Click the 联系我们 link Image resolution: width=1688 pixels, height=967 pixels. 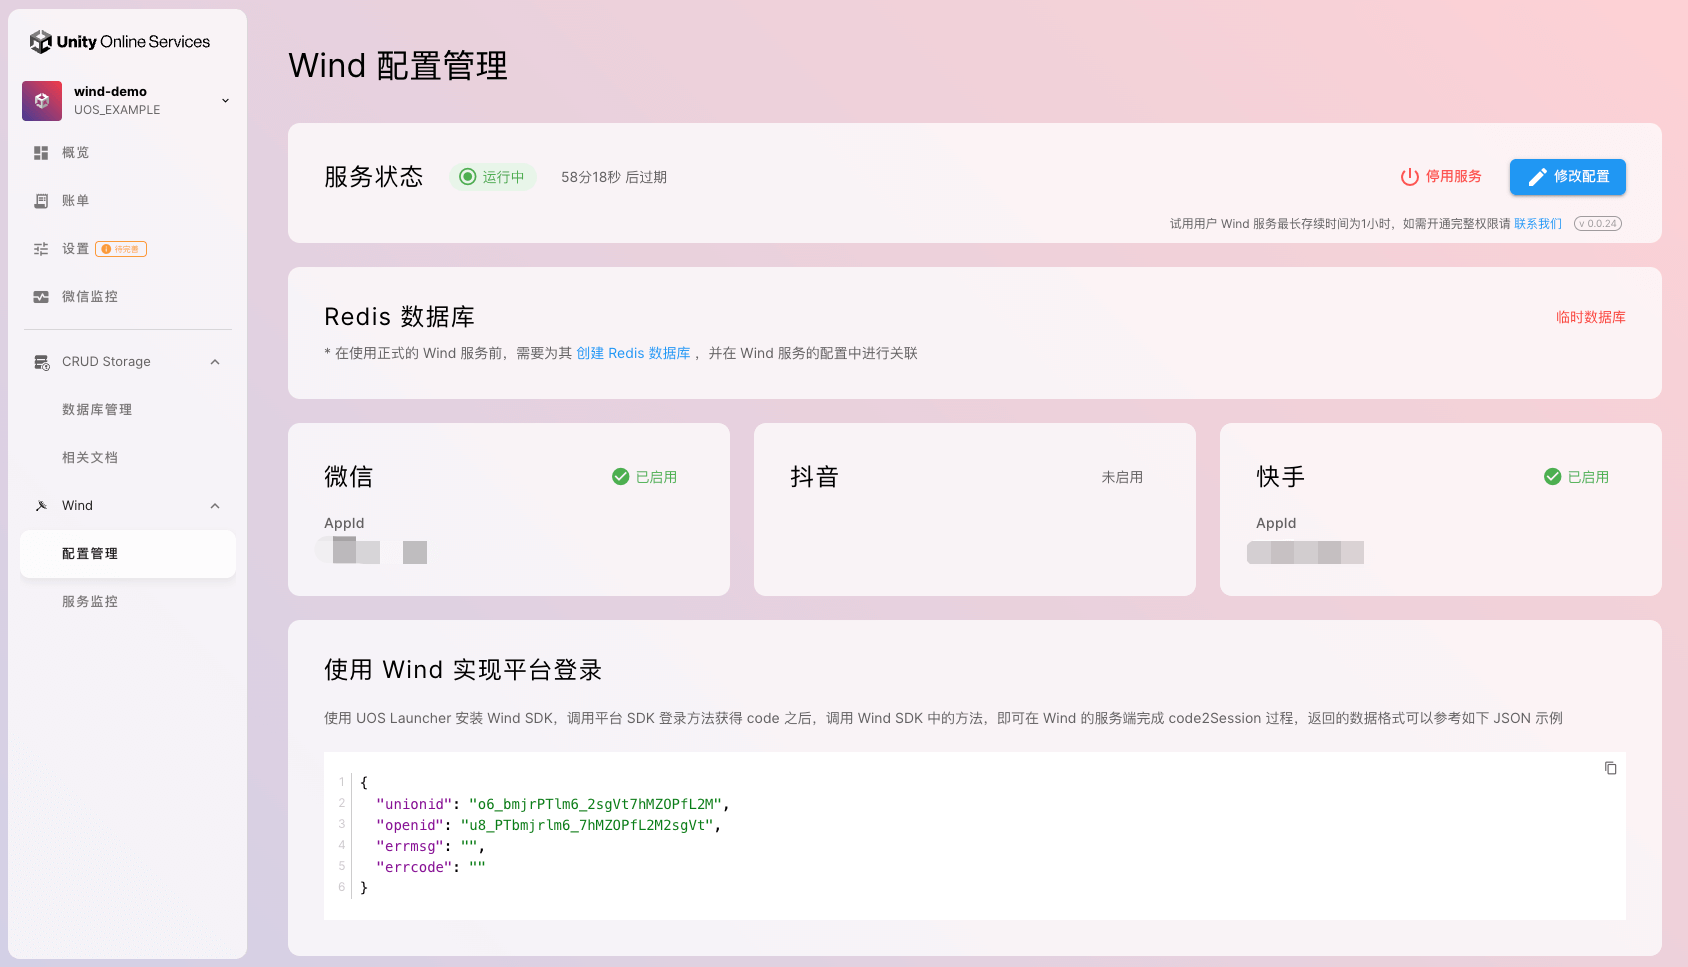(1537, 224)
